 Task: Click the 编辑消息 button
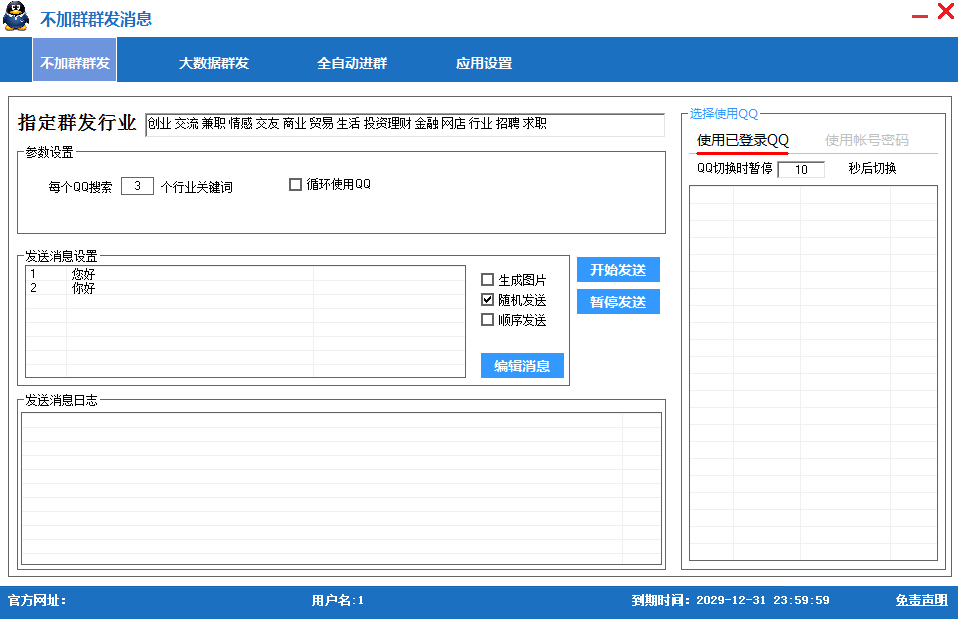point(522,365)
